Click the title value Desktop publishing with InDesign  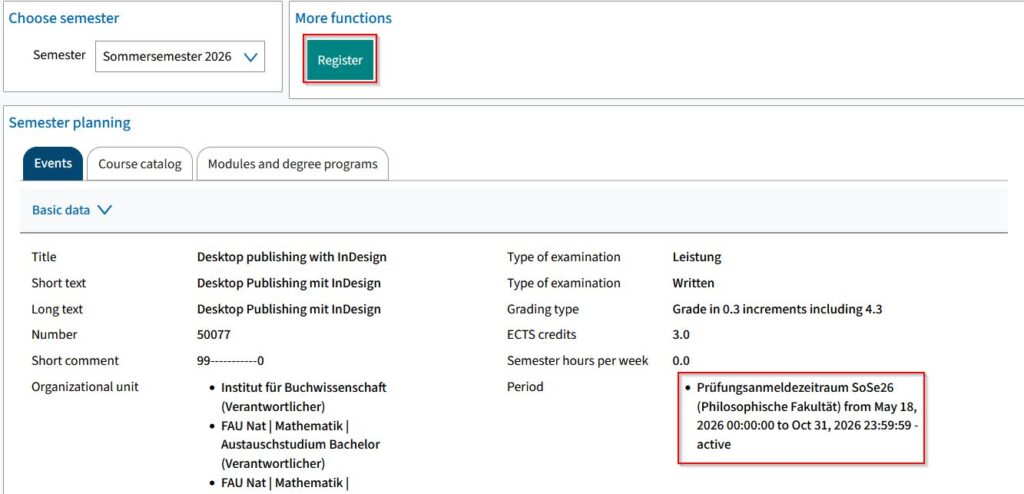point(291,257)
